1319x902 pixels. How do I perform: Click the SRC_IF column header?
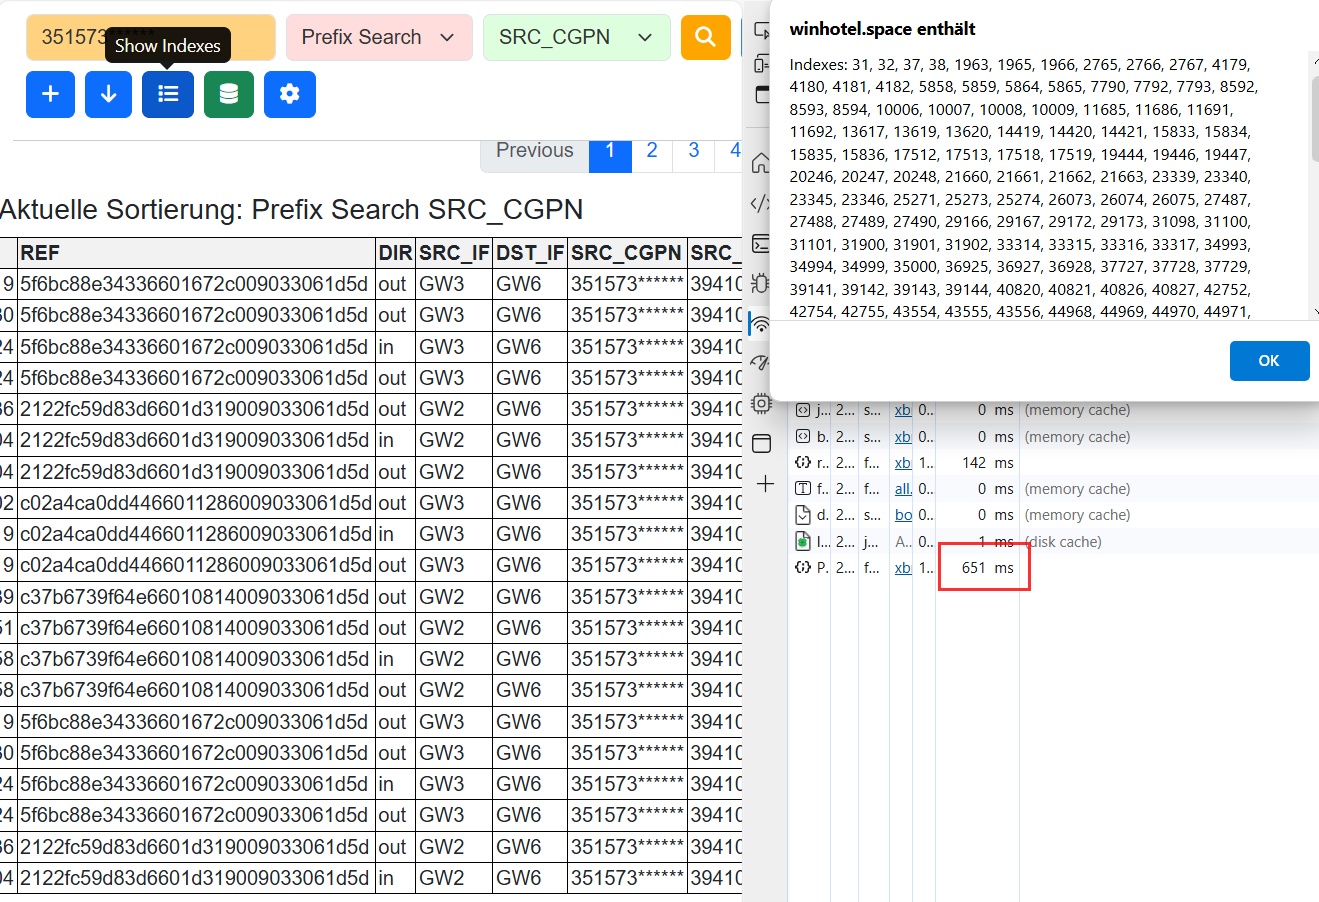(453, 252)
